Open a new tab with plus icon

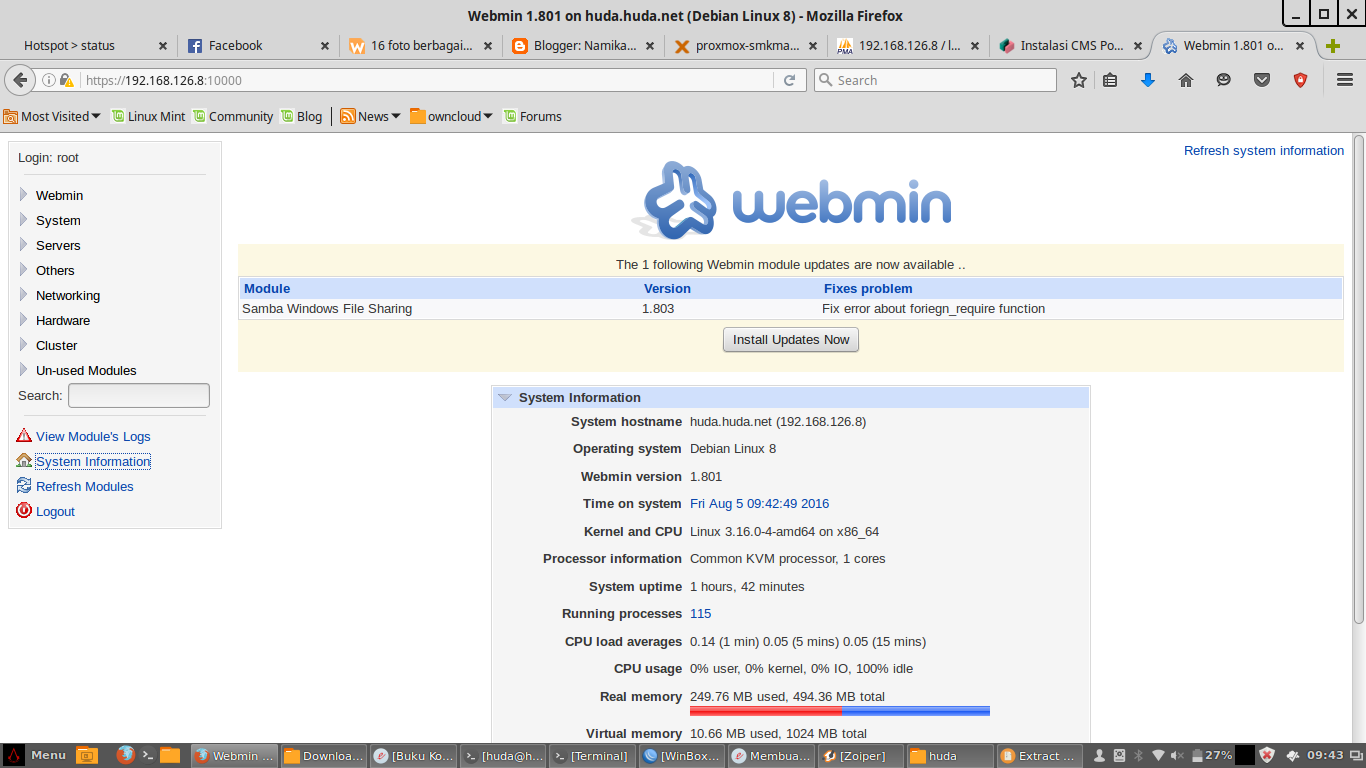pyautogui.click(x=1332, y=46)
